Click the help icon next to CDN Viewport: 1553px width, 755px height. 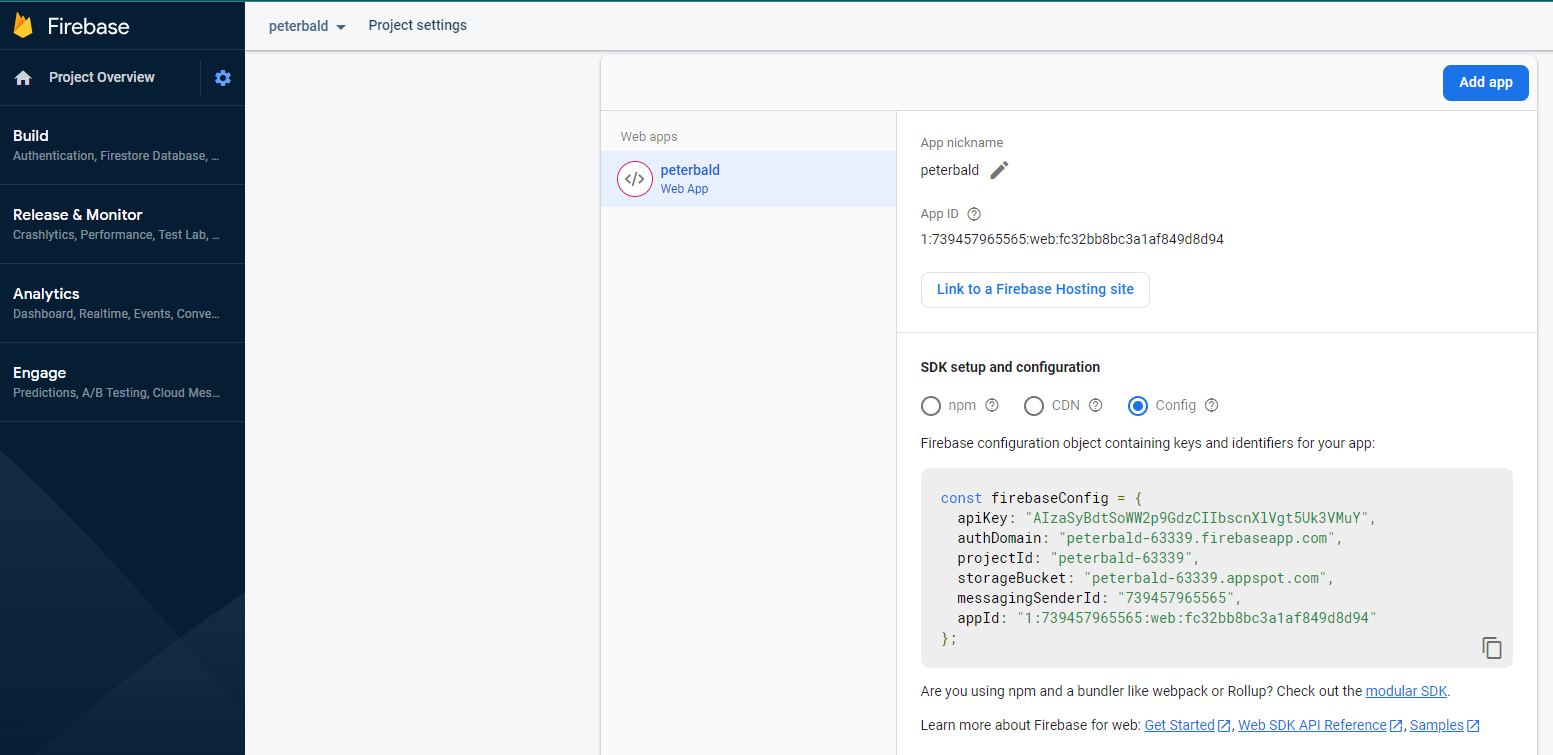[x=1095, y=405]
